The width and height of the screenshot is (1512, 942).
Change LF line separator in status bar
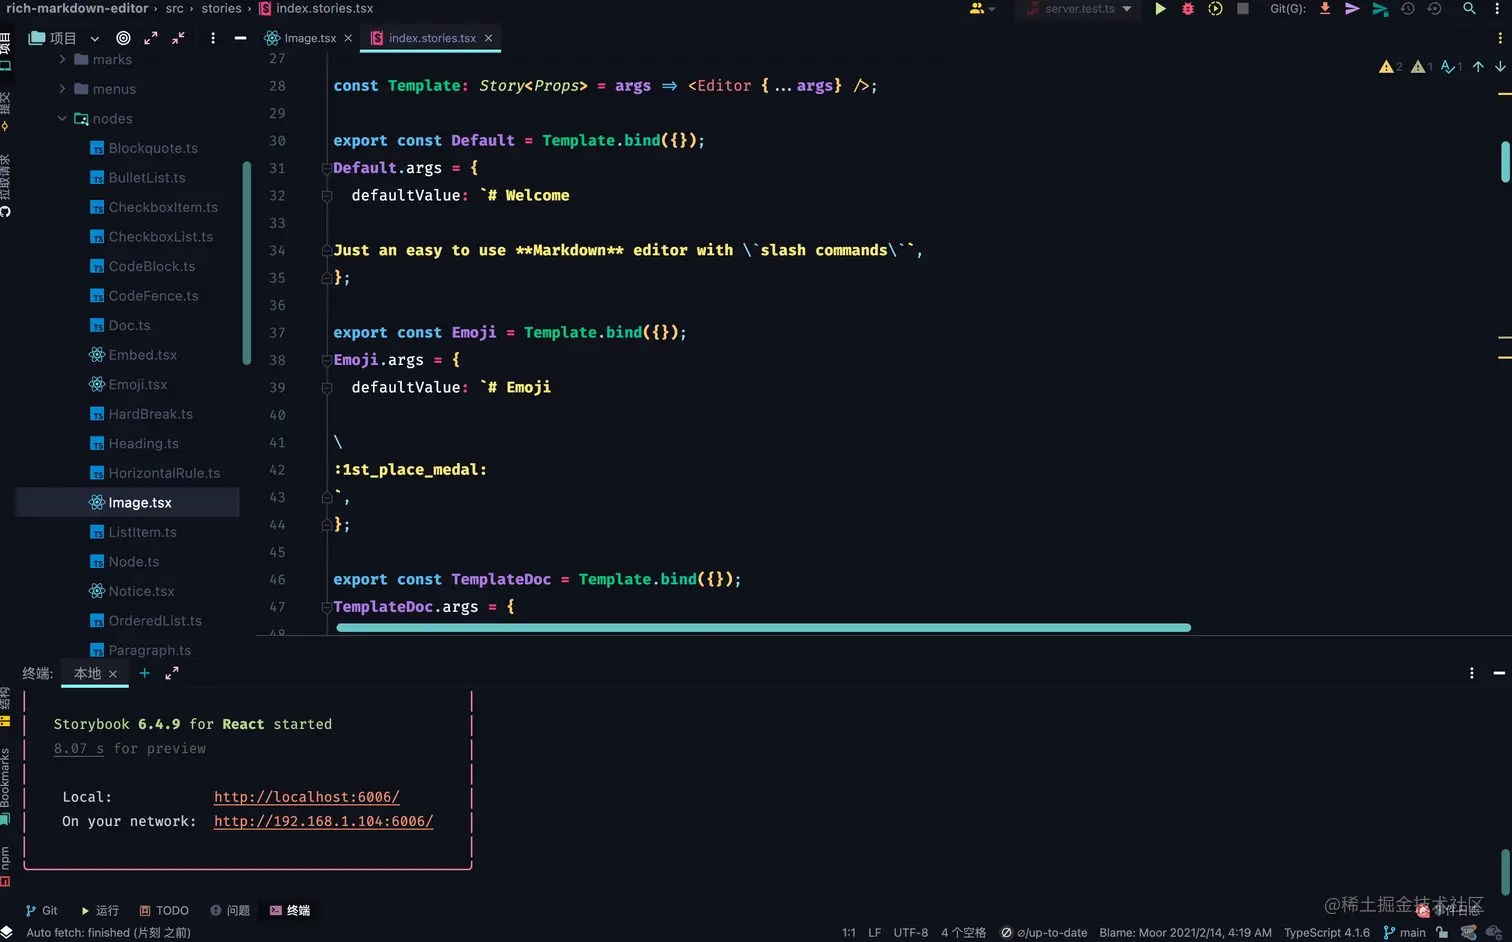(x=875, y=933)
